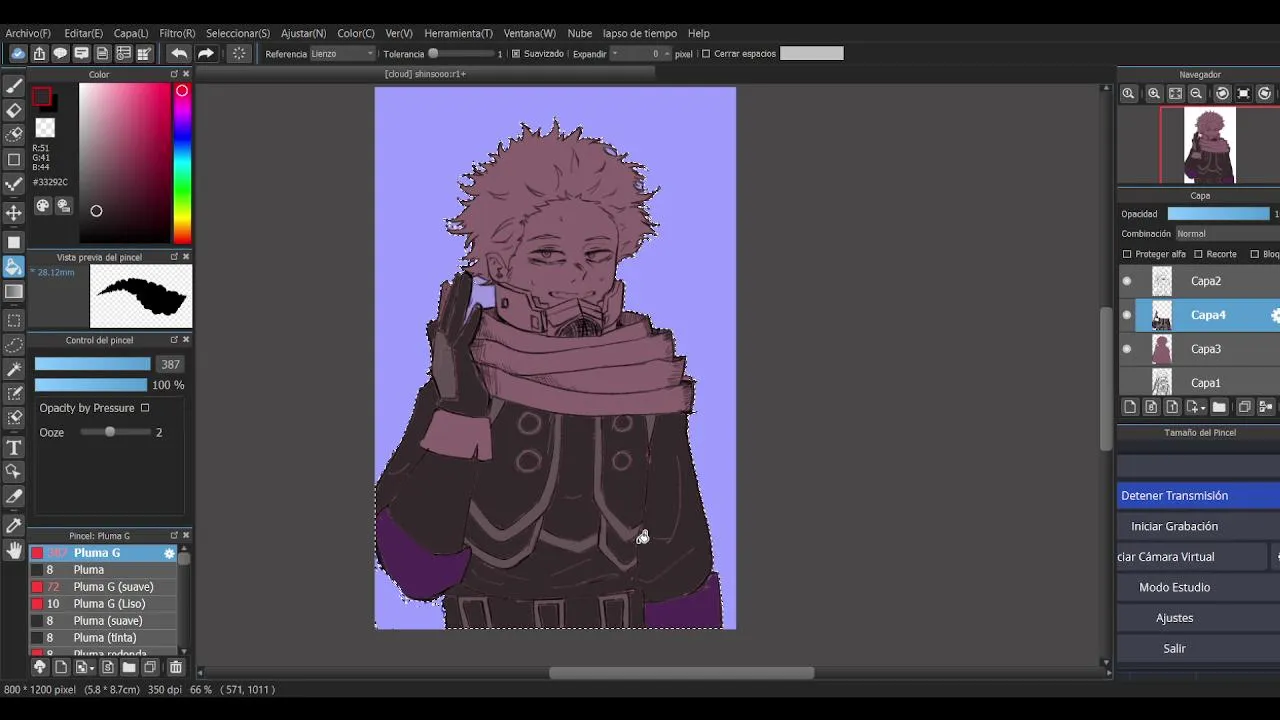Add new brush from cloud icon
The height and width of the screenshot is (720, 1280).
pos(40,667)
